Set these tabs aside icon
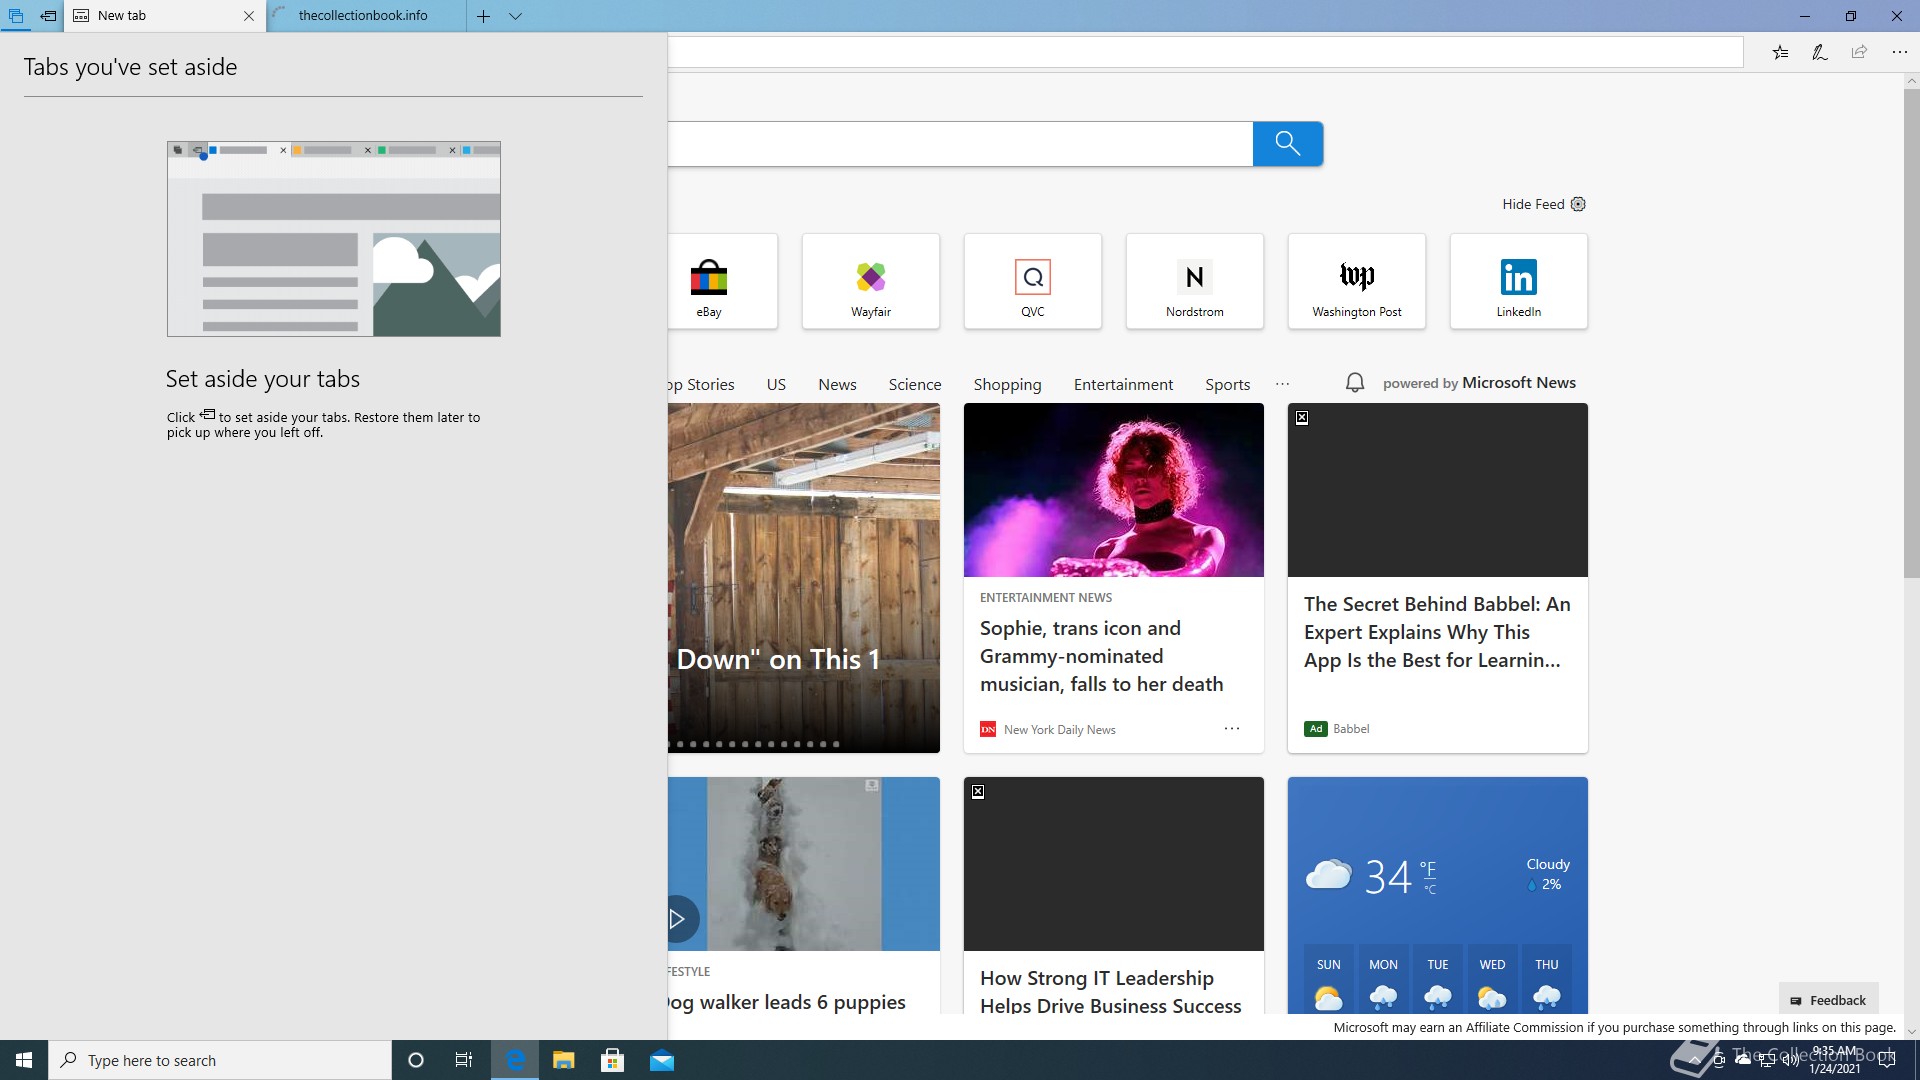This screenshot has width=1920, height=1080. (x=48, y=16)
